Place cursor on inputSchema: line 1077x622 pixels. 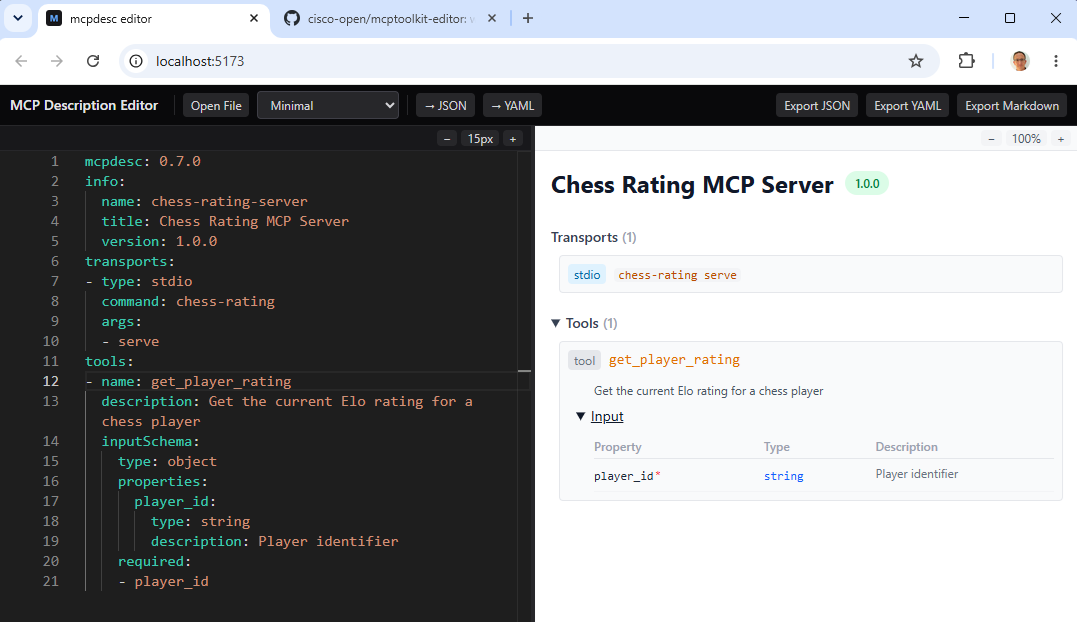pos(150,441)
